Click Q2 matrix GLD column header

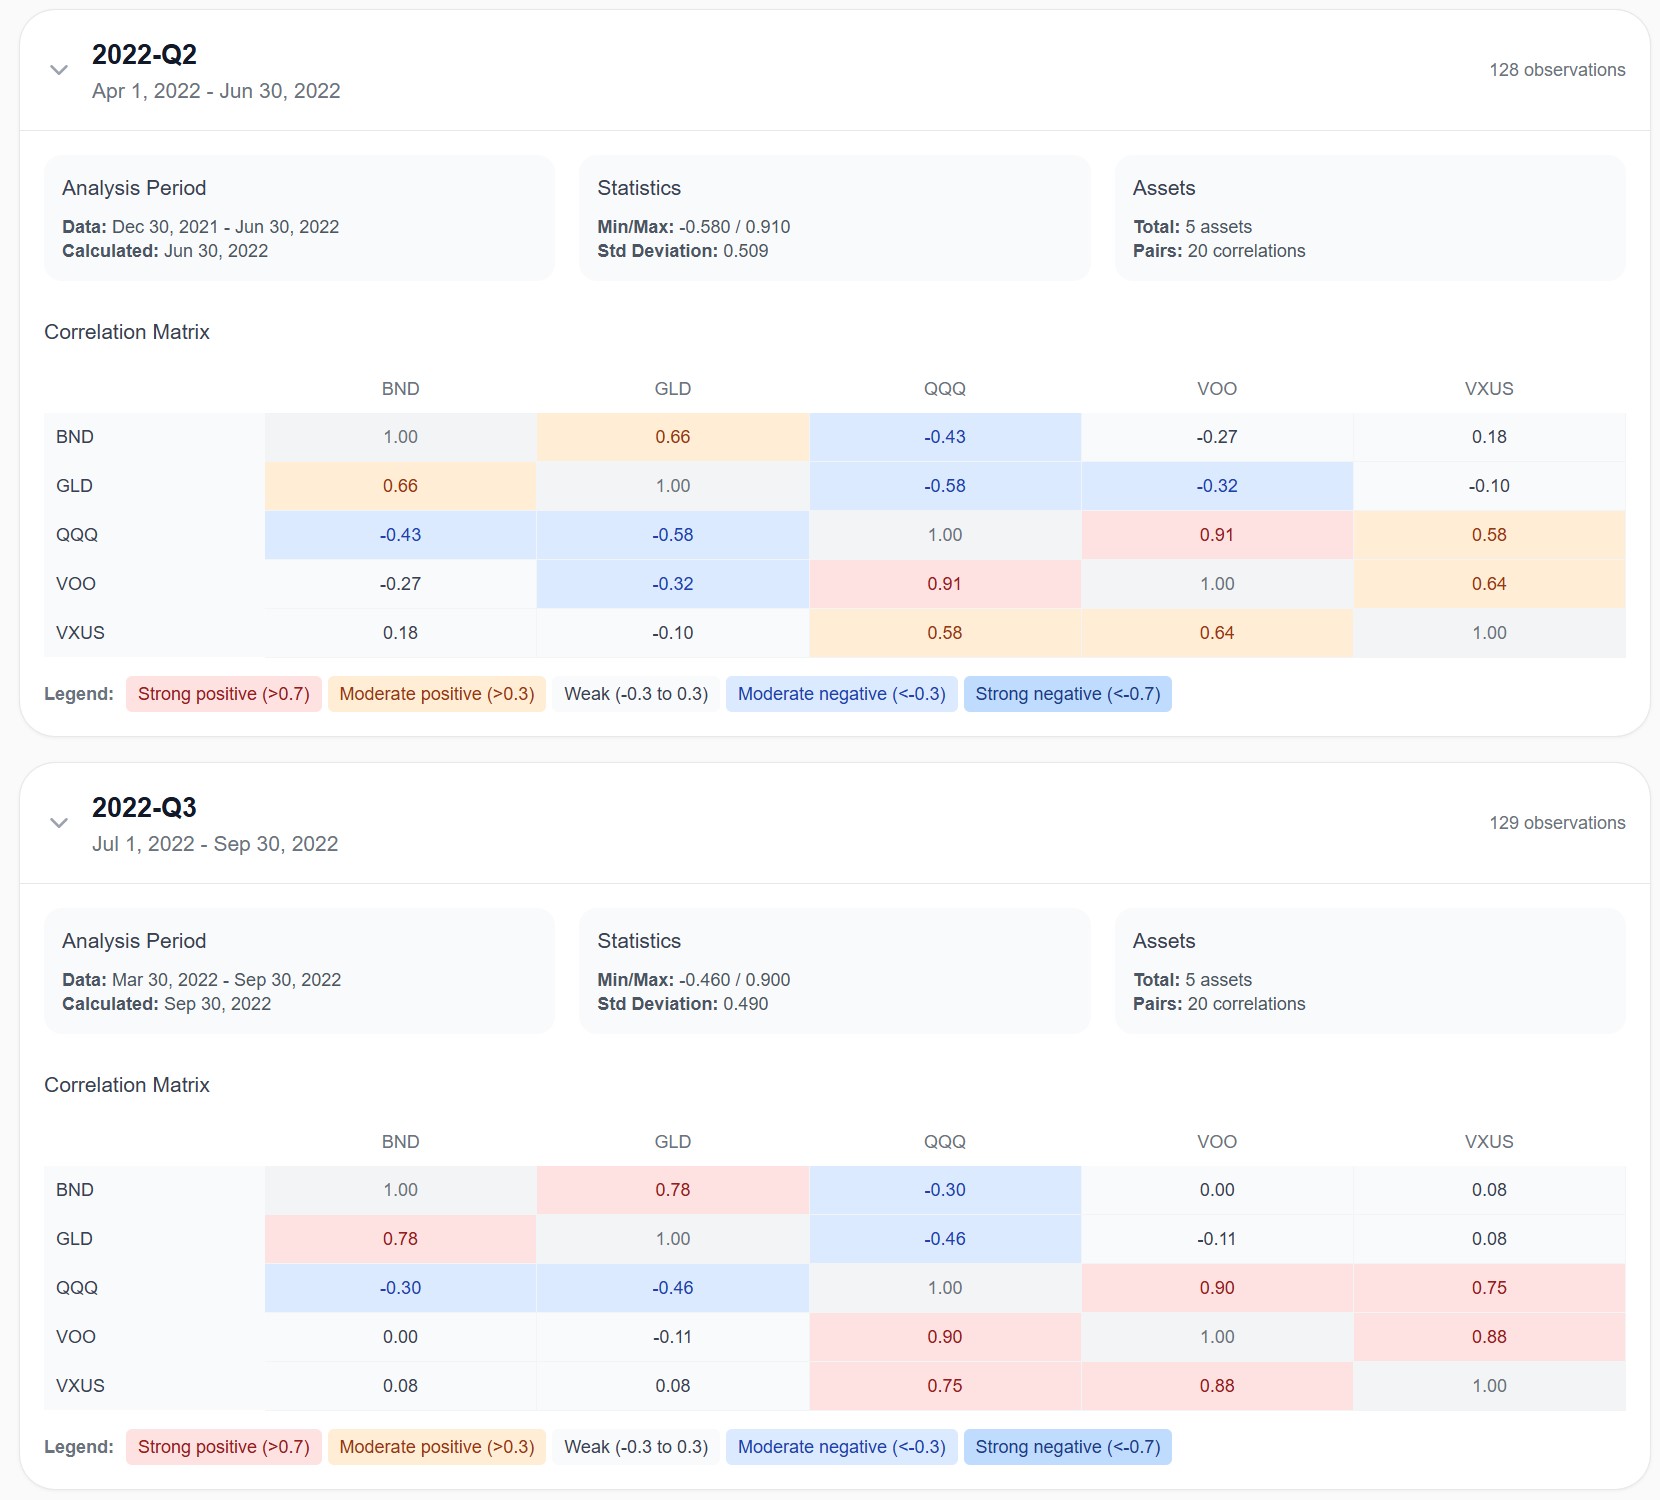click(x=673, y=389)
